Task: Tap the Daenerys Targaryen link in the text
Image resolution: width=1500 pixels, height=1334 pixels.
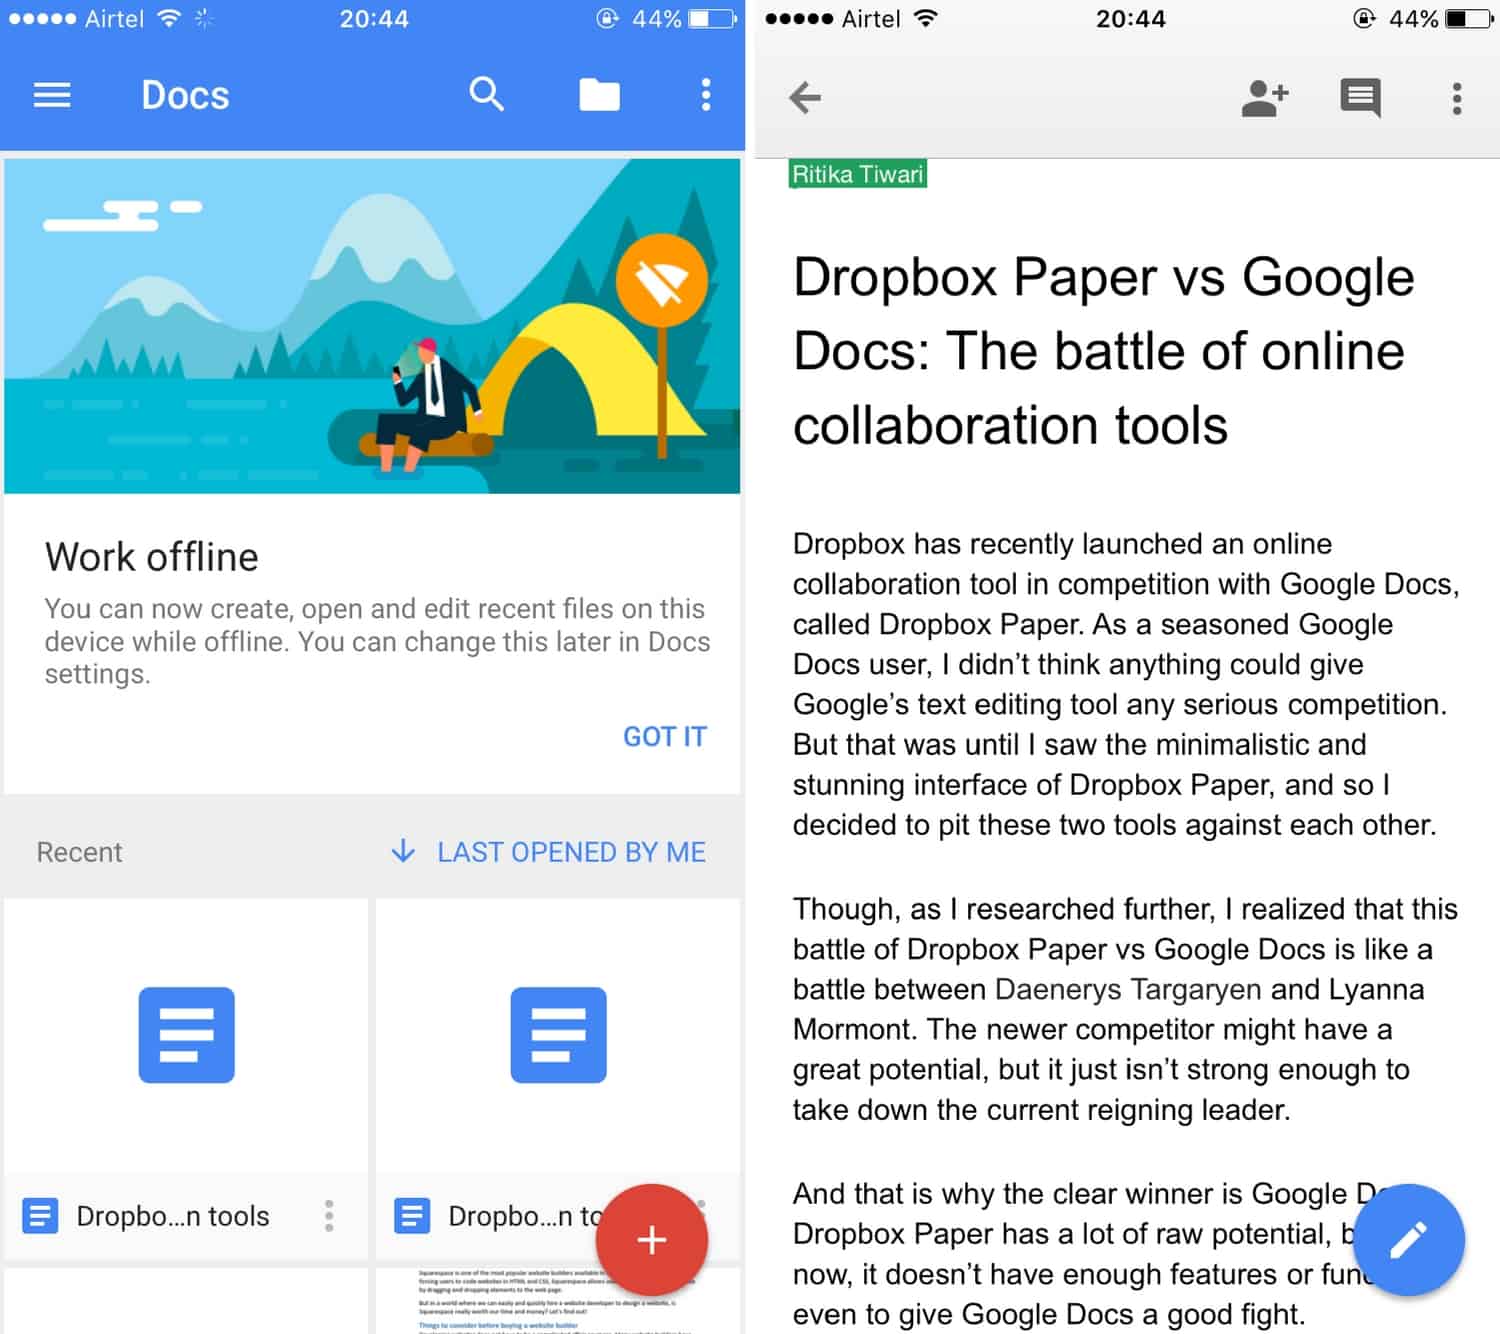Action: tap(1128, 989)
